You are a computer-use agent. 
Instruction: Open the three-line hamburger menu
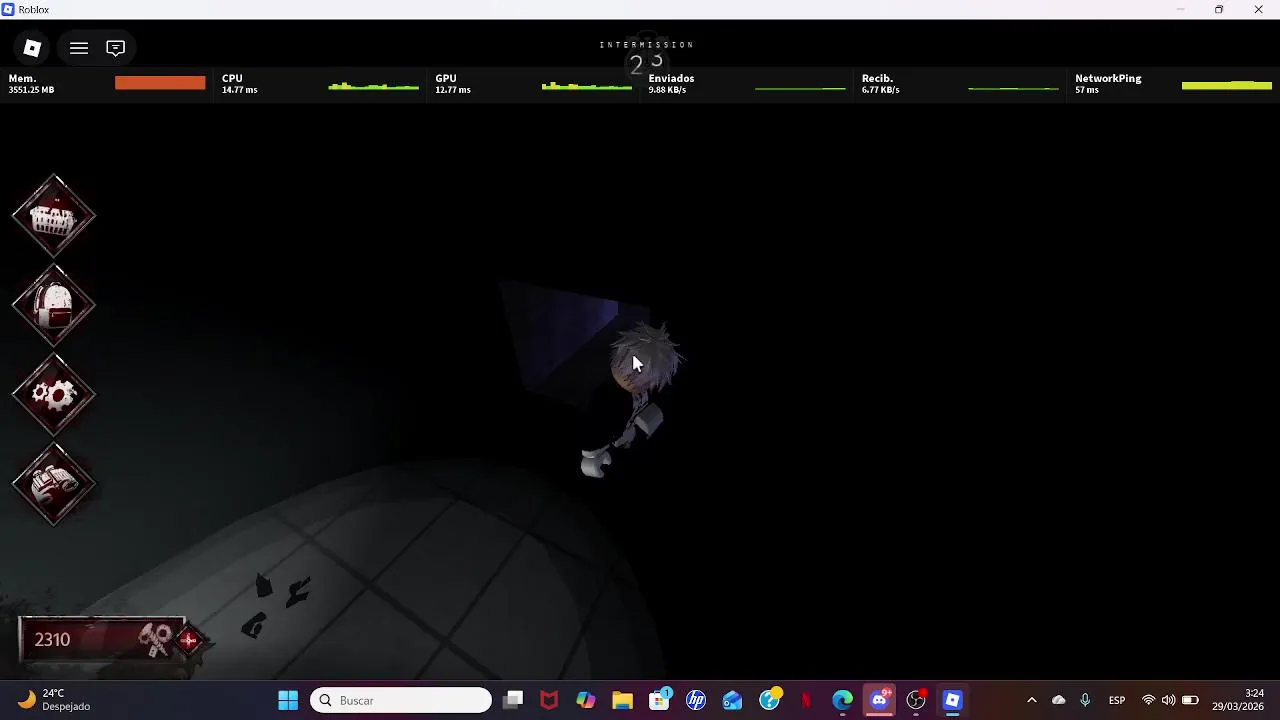coord(79,48)
